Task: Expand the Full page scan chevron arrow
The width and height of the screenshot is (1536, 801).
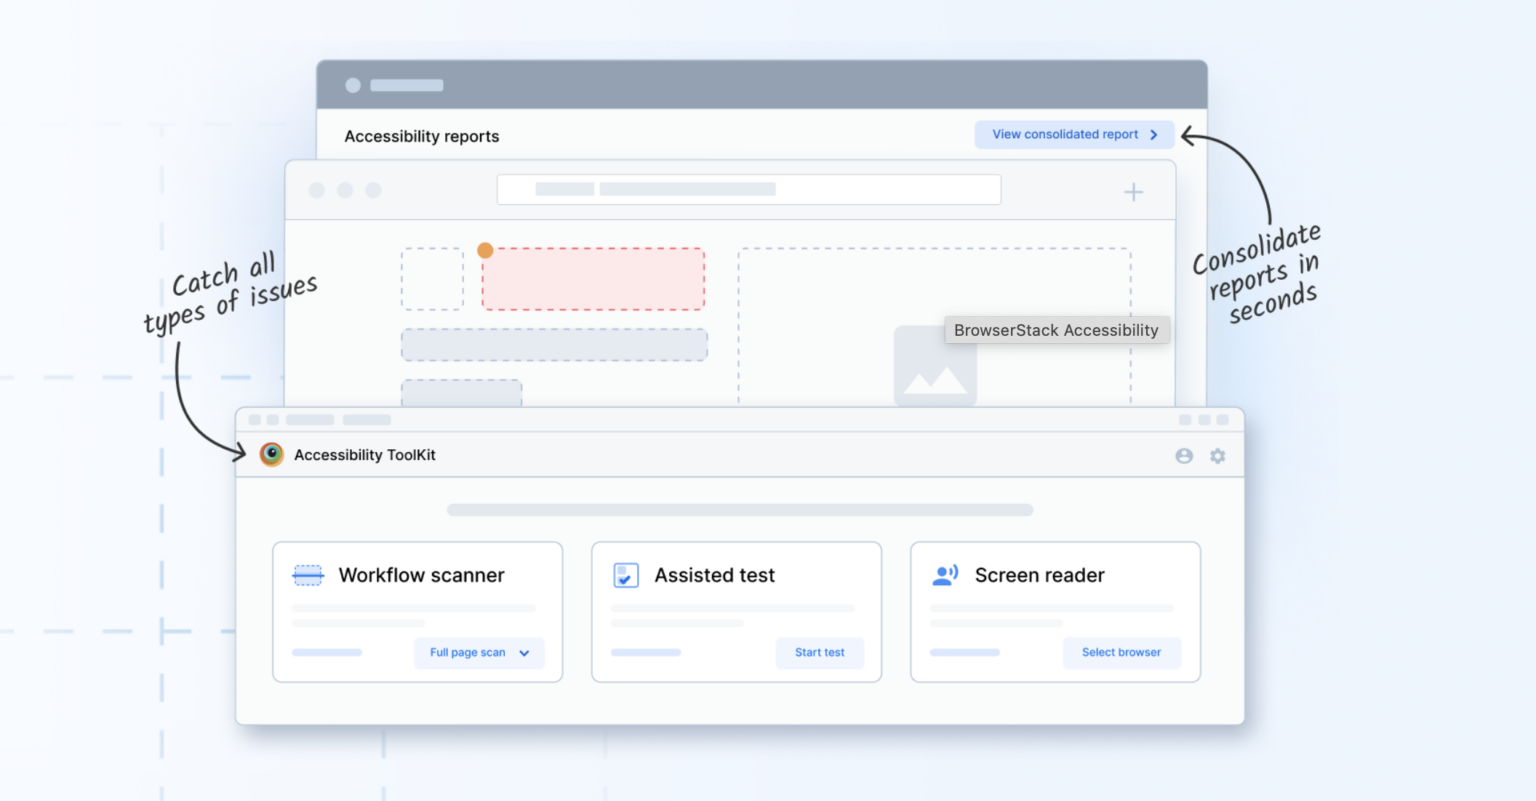Action: [523, 652]
